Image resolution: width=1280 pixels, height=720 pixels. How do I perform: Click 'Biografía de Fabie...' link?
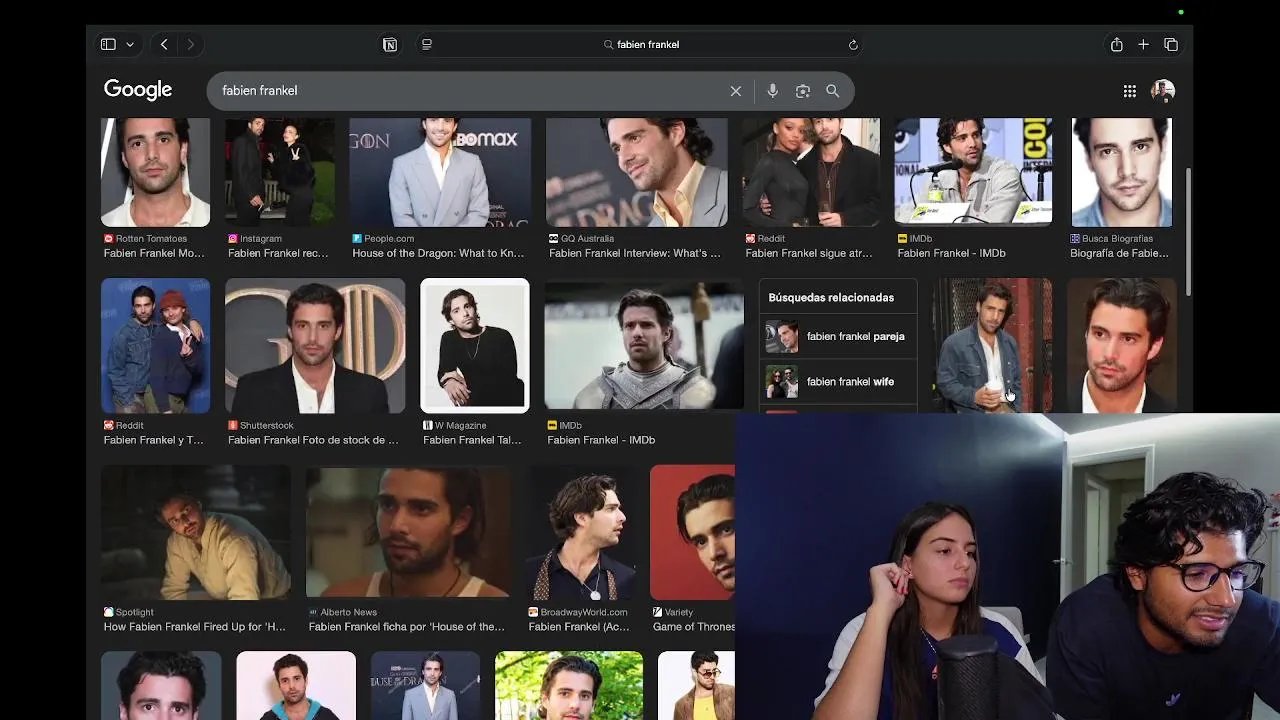pyautogui.click(x=1119, y=253)
